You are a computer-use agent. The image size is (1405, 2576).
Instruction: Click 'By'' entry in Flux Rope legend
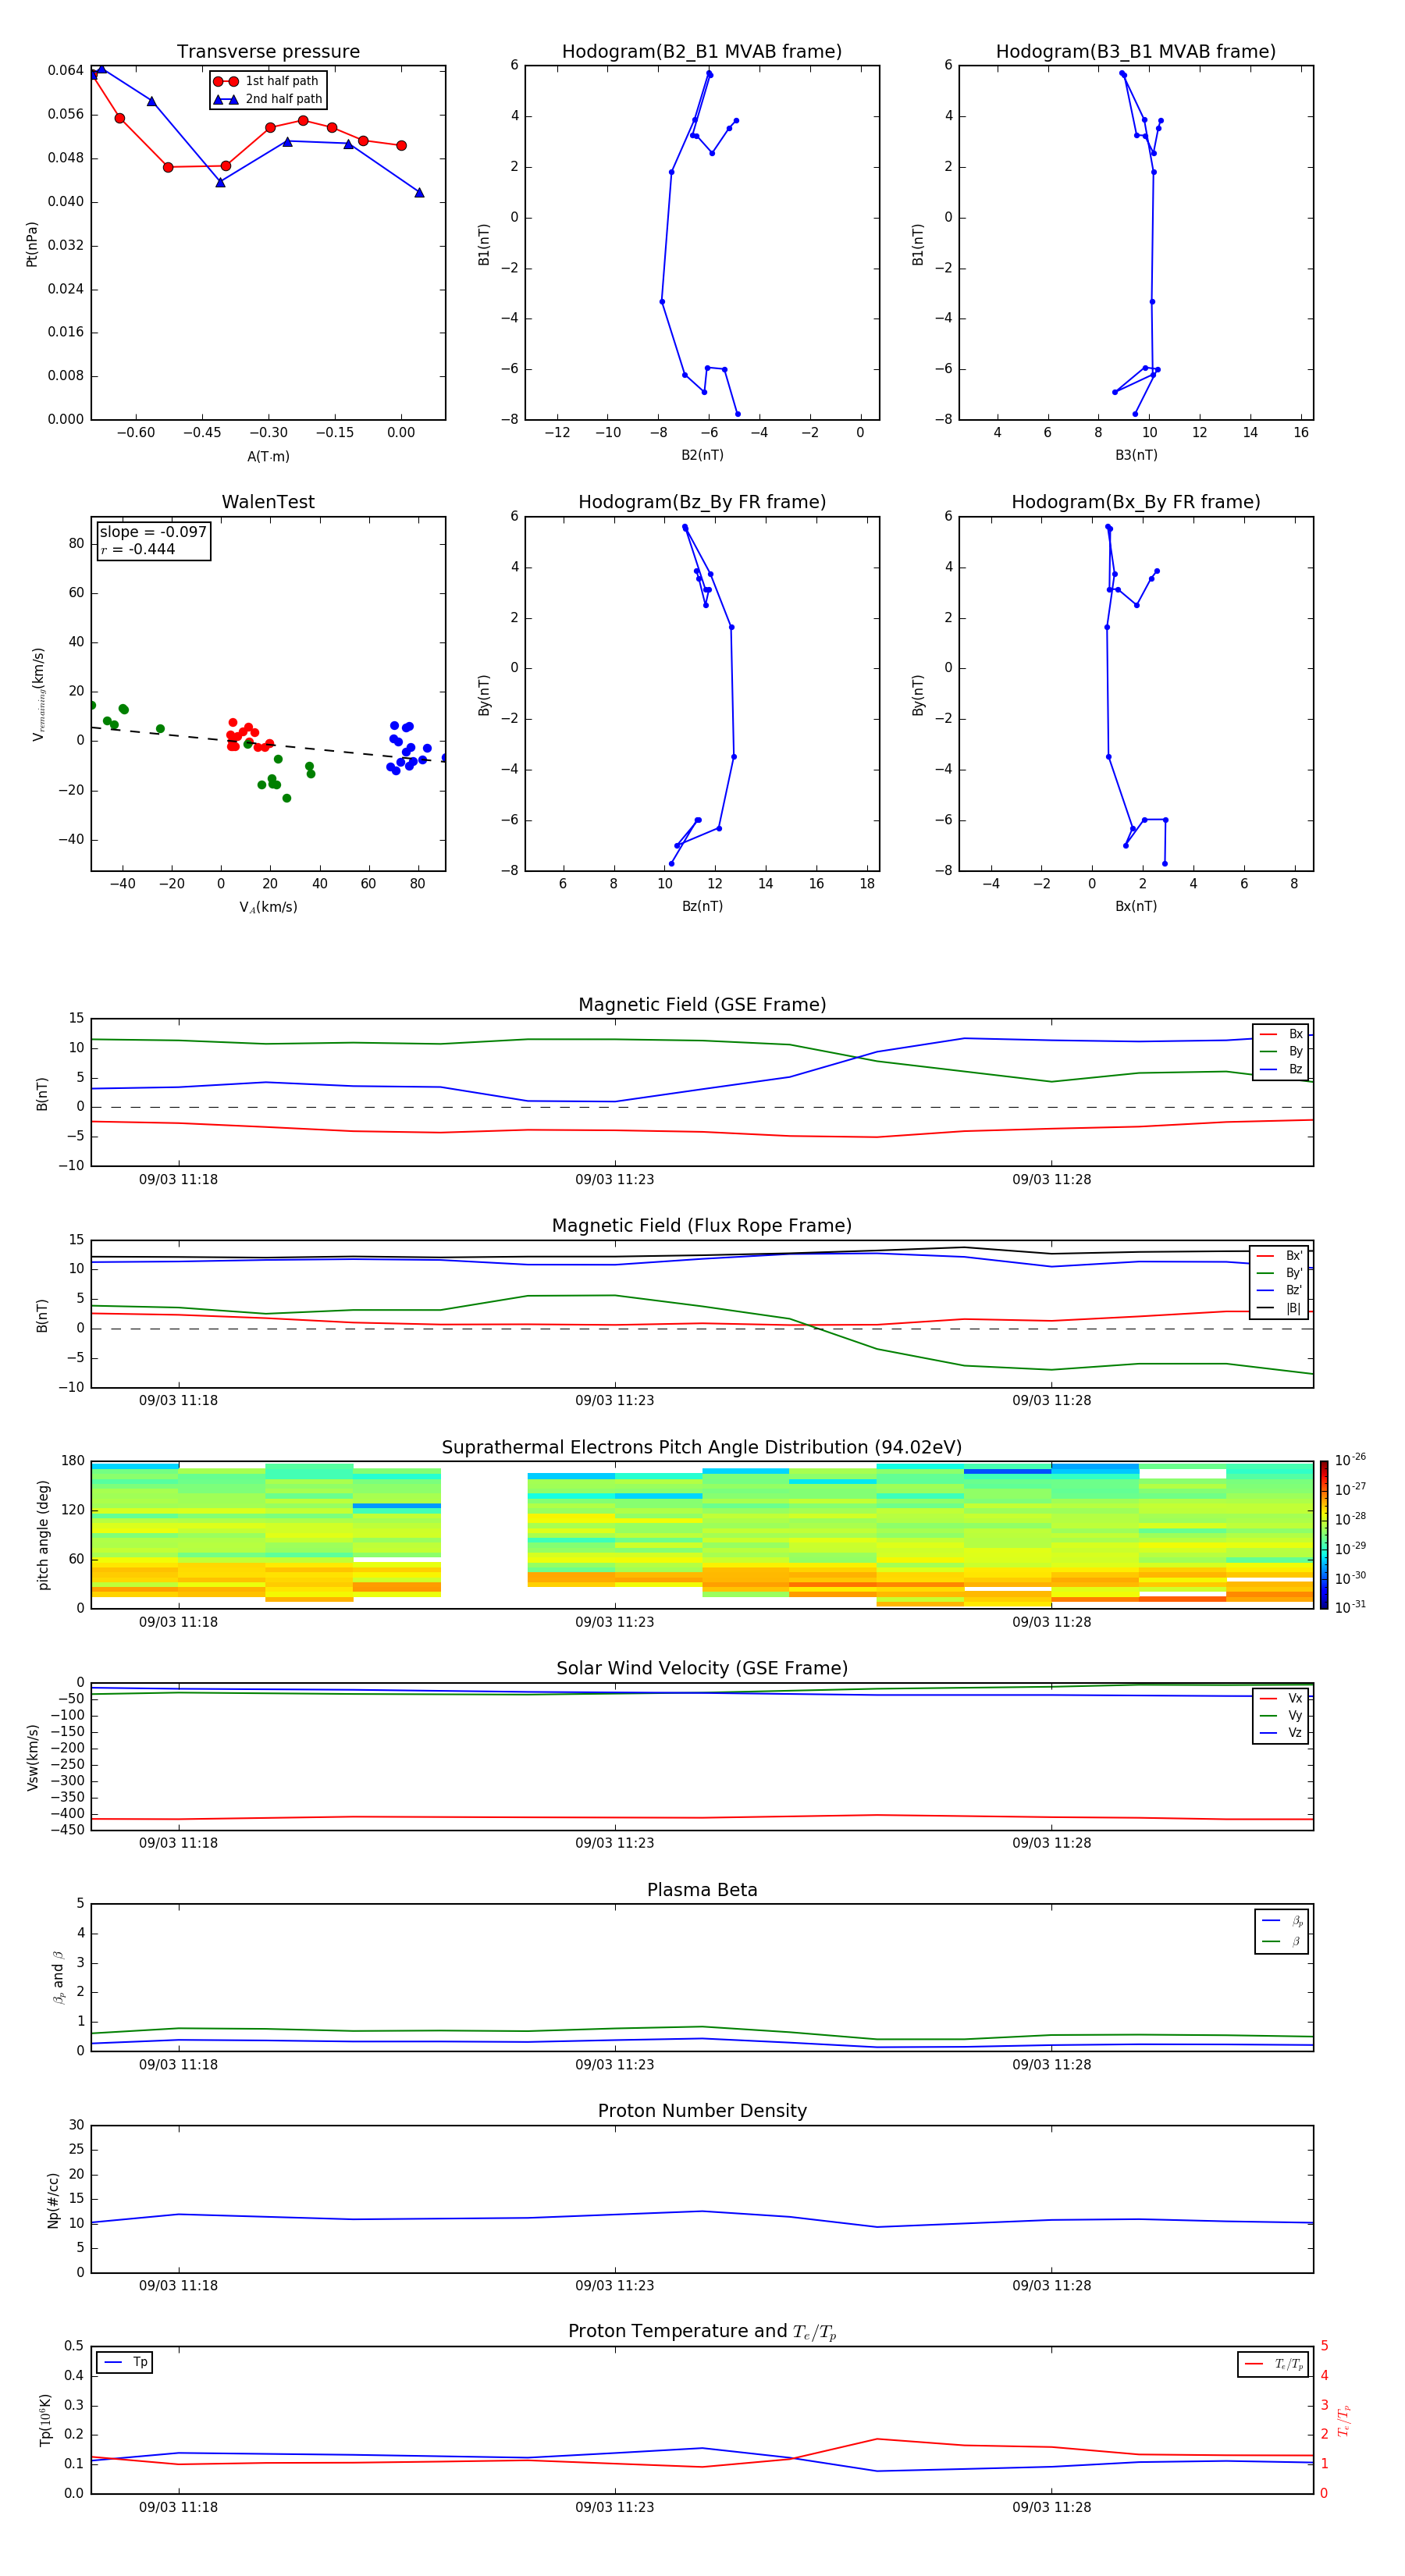(x=1280, y=1273)
